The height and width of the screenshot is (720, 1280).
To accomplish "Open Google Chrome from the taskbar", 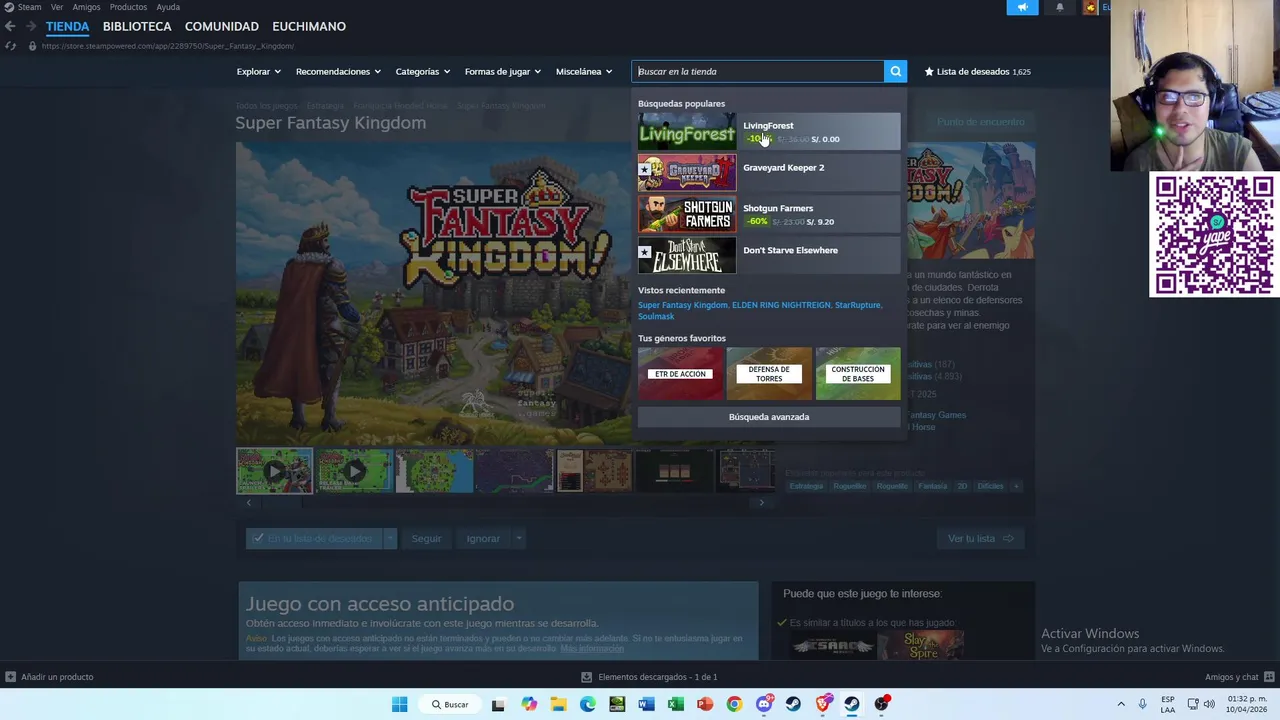I will [x=734, y=704].
